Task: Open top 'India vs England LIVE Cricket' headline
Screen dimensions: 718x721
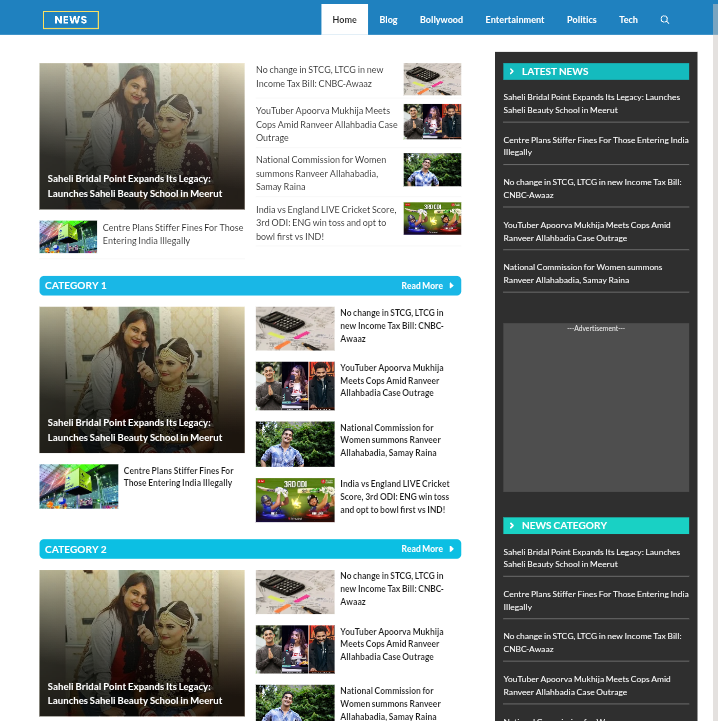Action: coord(326,223)
